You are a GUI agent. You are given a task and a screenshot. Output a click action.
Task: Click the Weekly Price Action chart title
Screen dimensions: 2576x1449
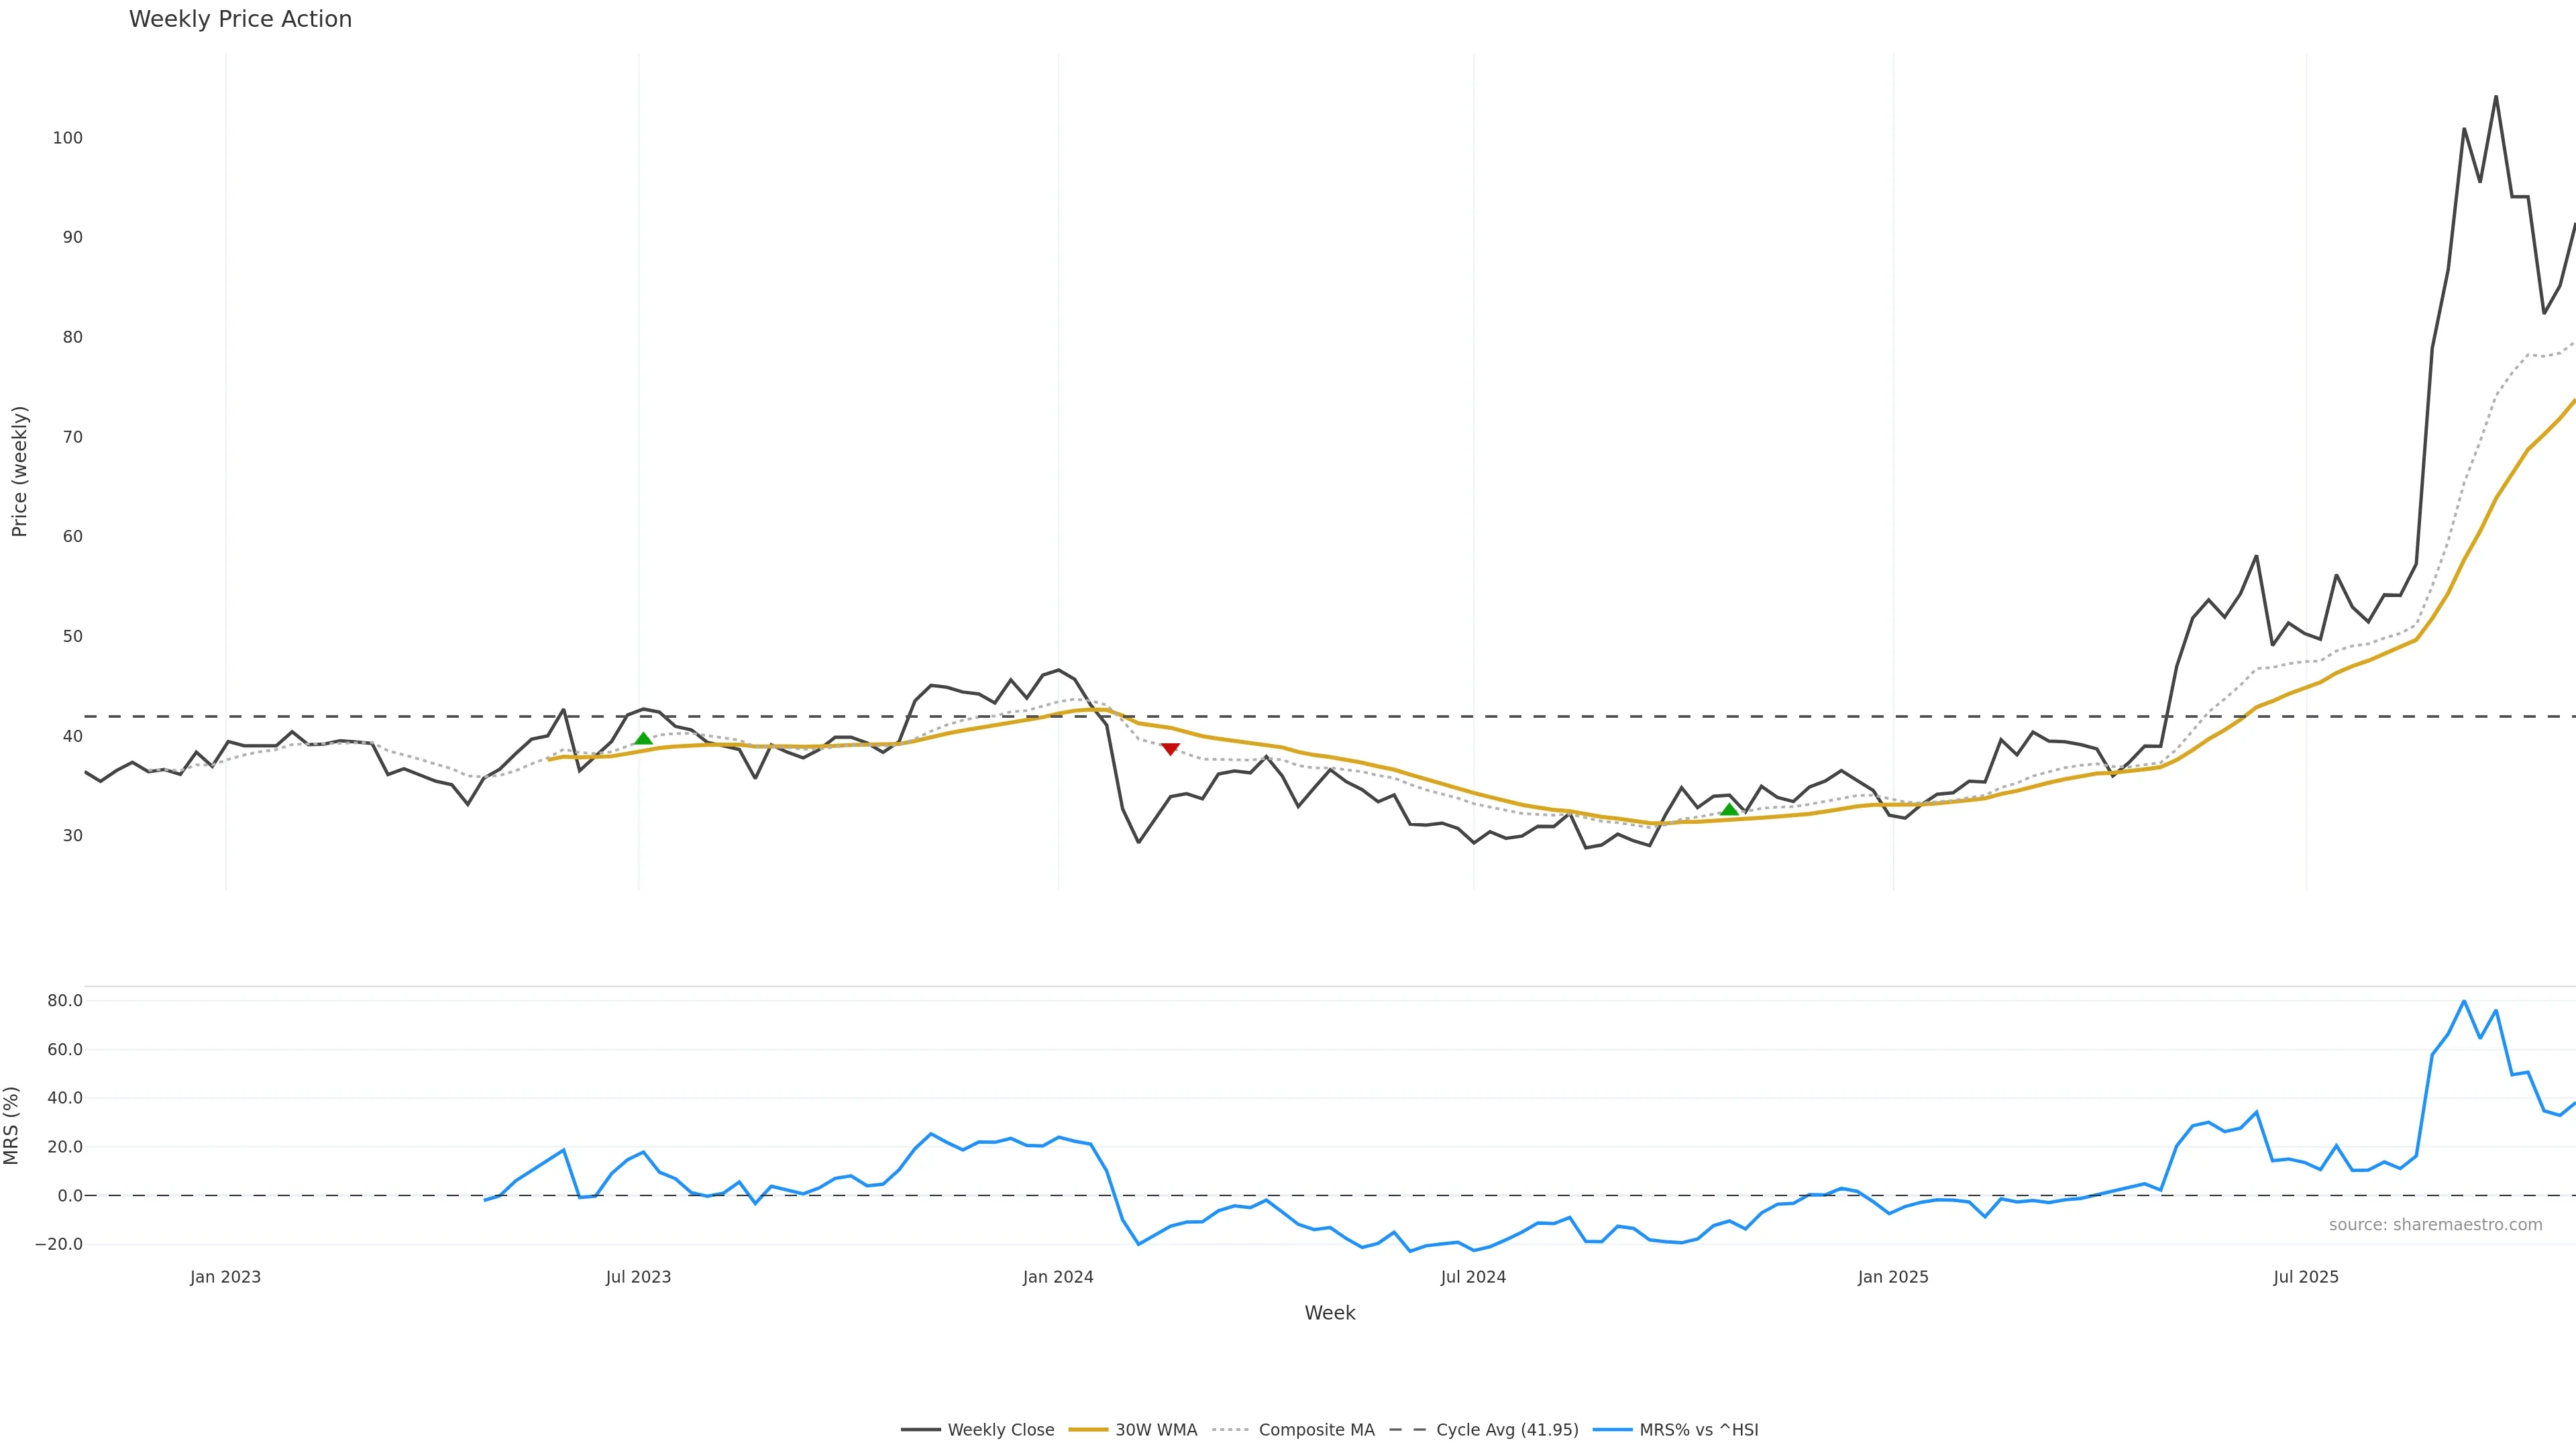[240, 19]
